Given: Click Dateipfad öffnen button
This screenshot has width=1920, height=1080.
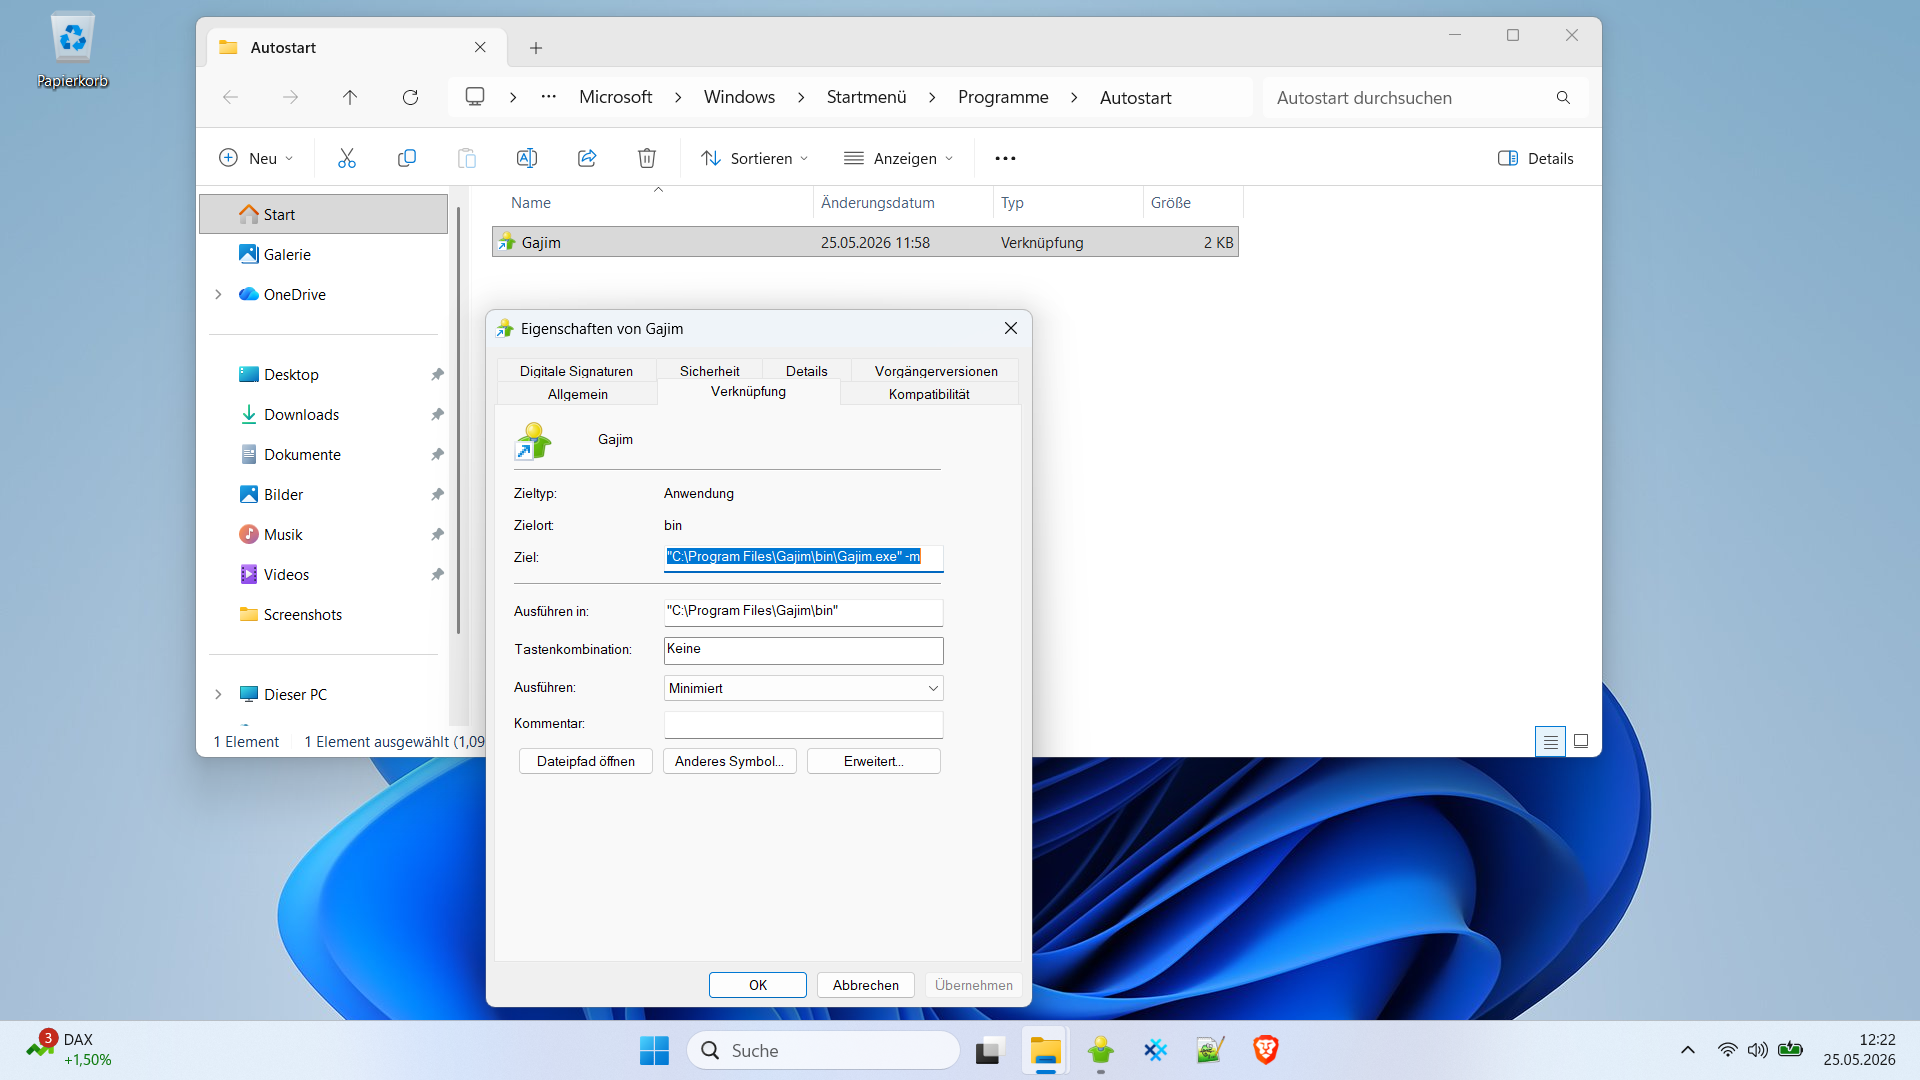Looking at the screenshot, I should (x=586, y=761).
